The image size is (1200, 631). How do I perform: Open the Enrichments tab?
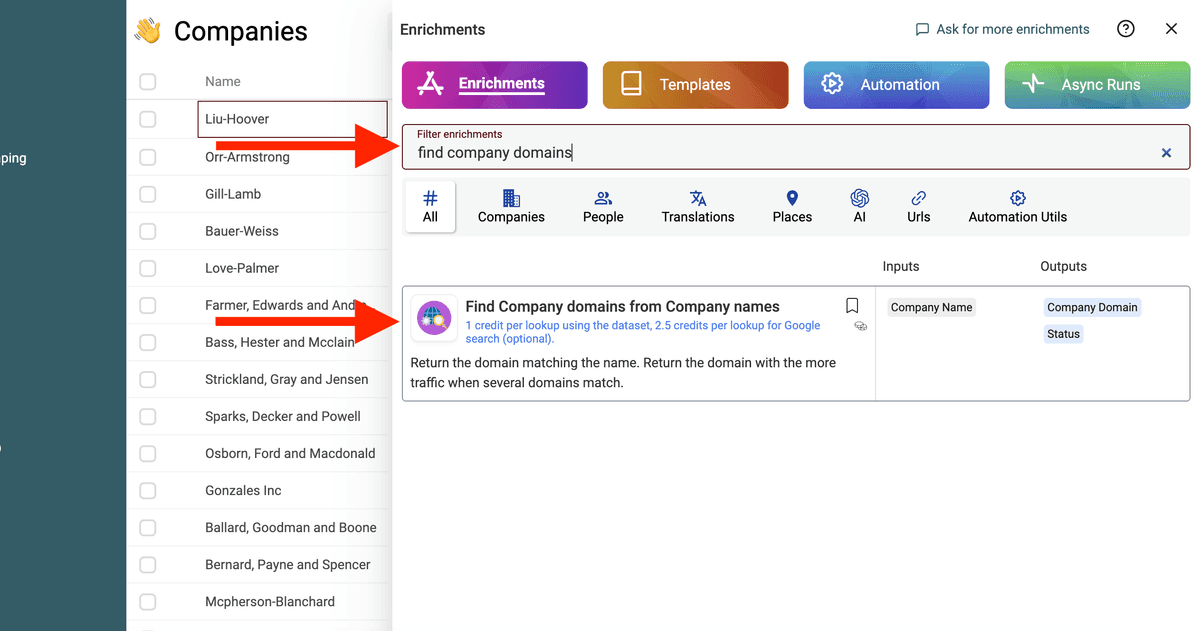495,85
